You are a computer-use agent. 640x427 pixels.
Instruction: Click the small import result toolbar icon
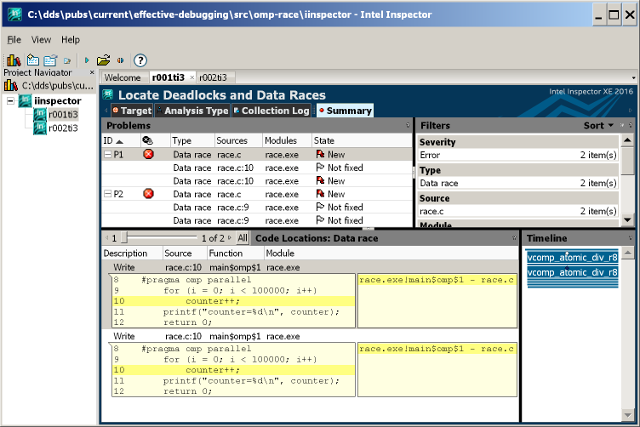(67, 61)
